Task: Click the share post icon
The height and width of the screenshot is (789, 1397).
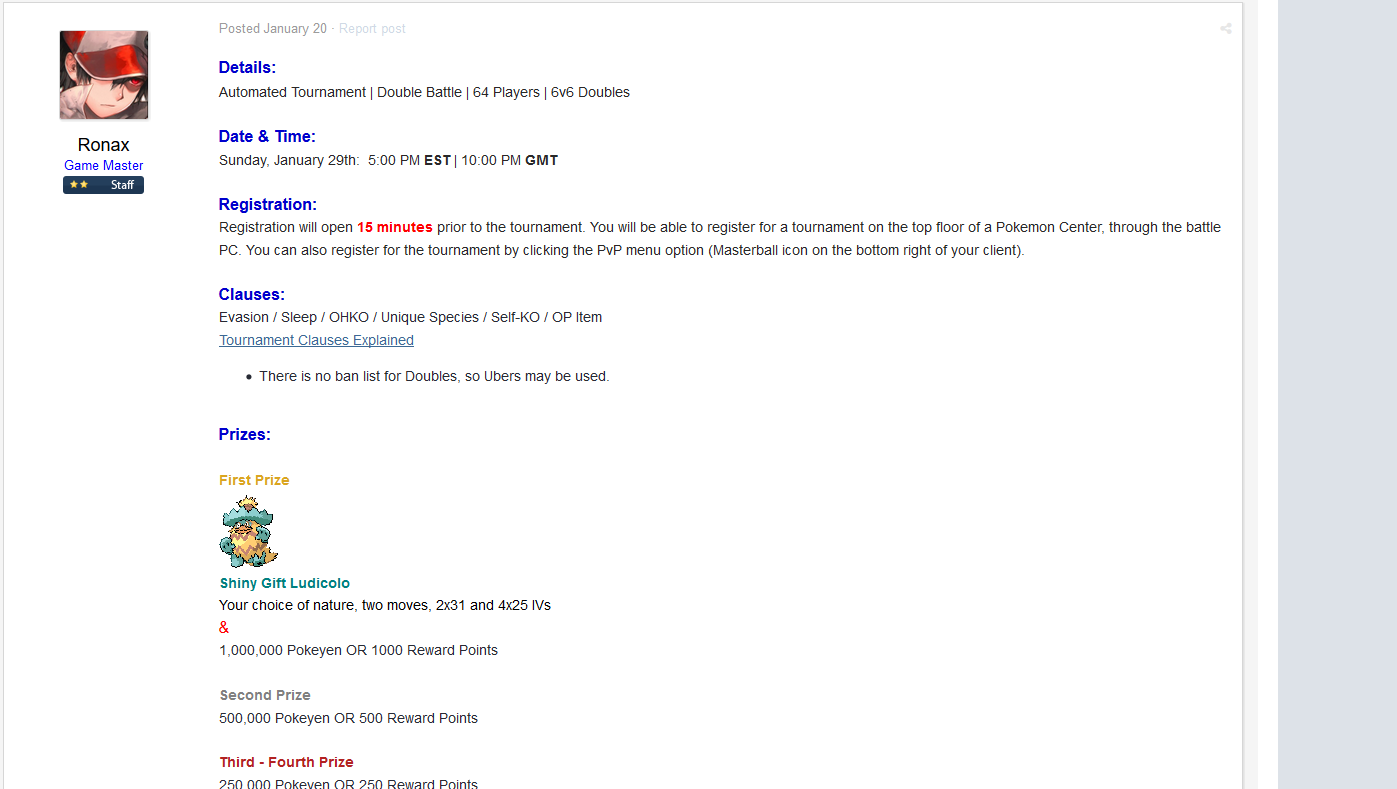Action: coord(1225,29)
